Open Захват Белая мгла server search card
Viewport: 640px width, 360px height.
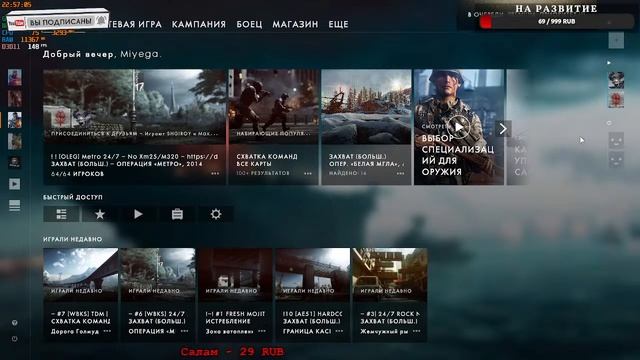tap(366, 127)
